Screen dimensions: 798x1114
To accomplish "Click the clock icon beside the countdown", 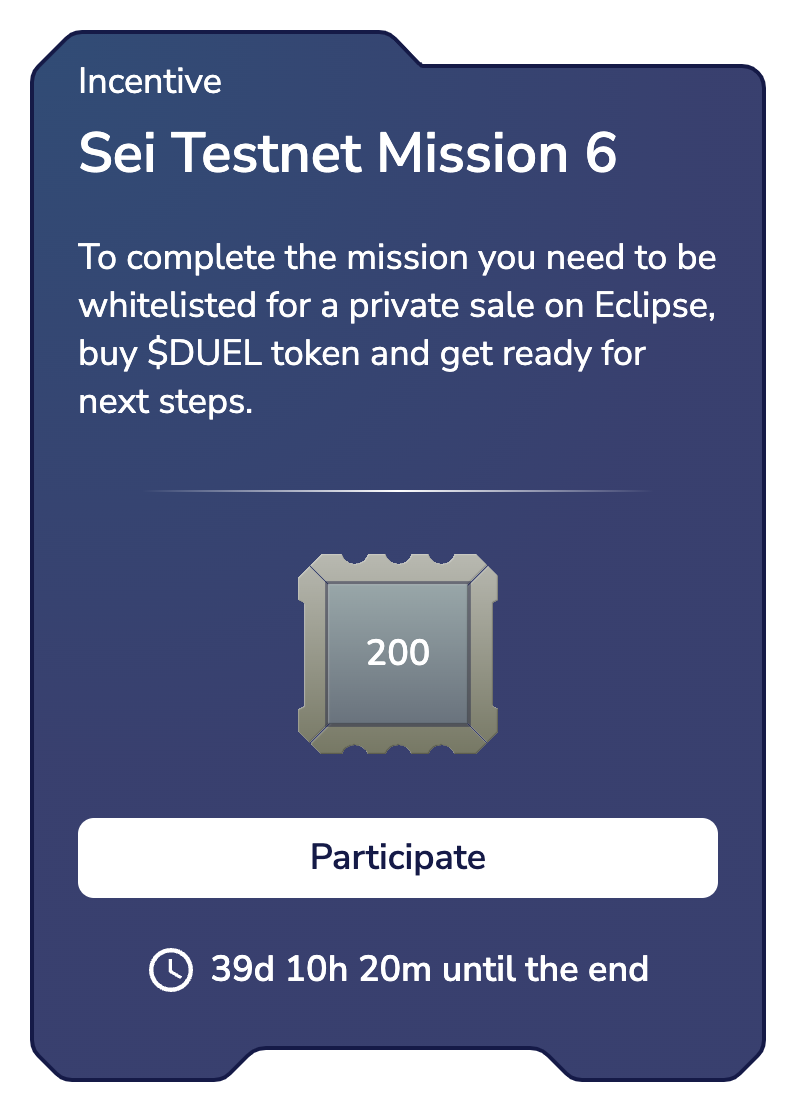I will pyautogui.click(x=170, y=969).
